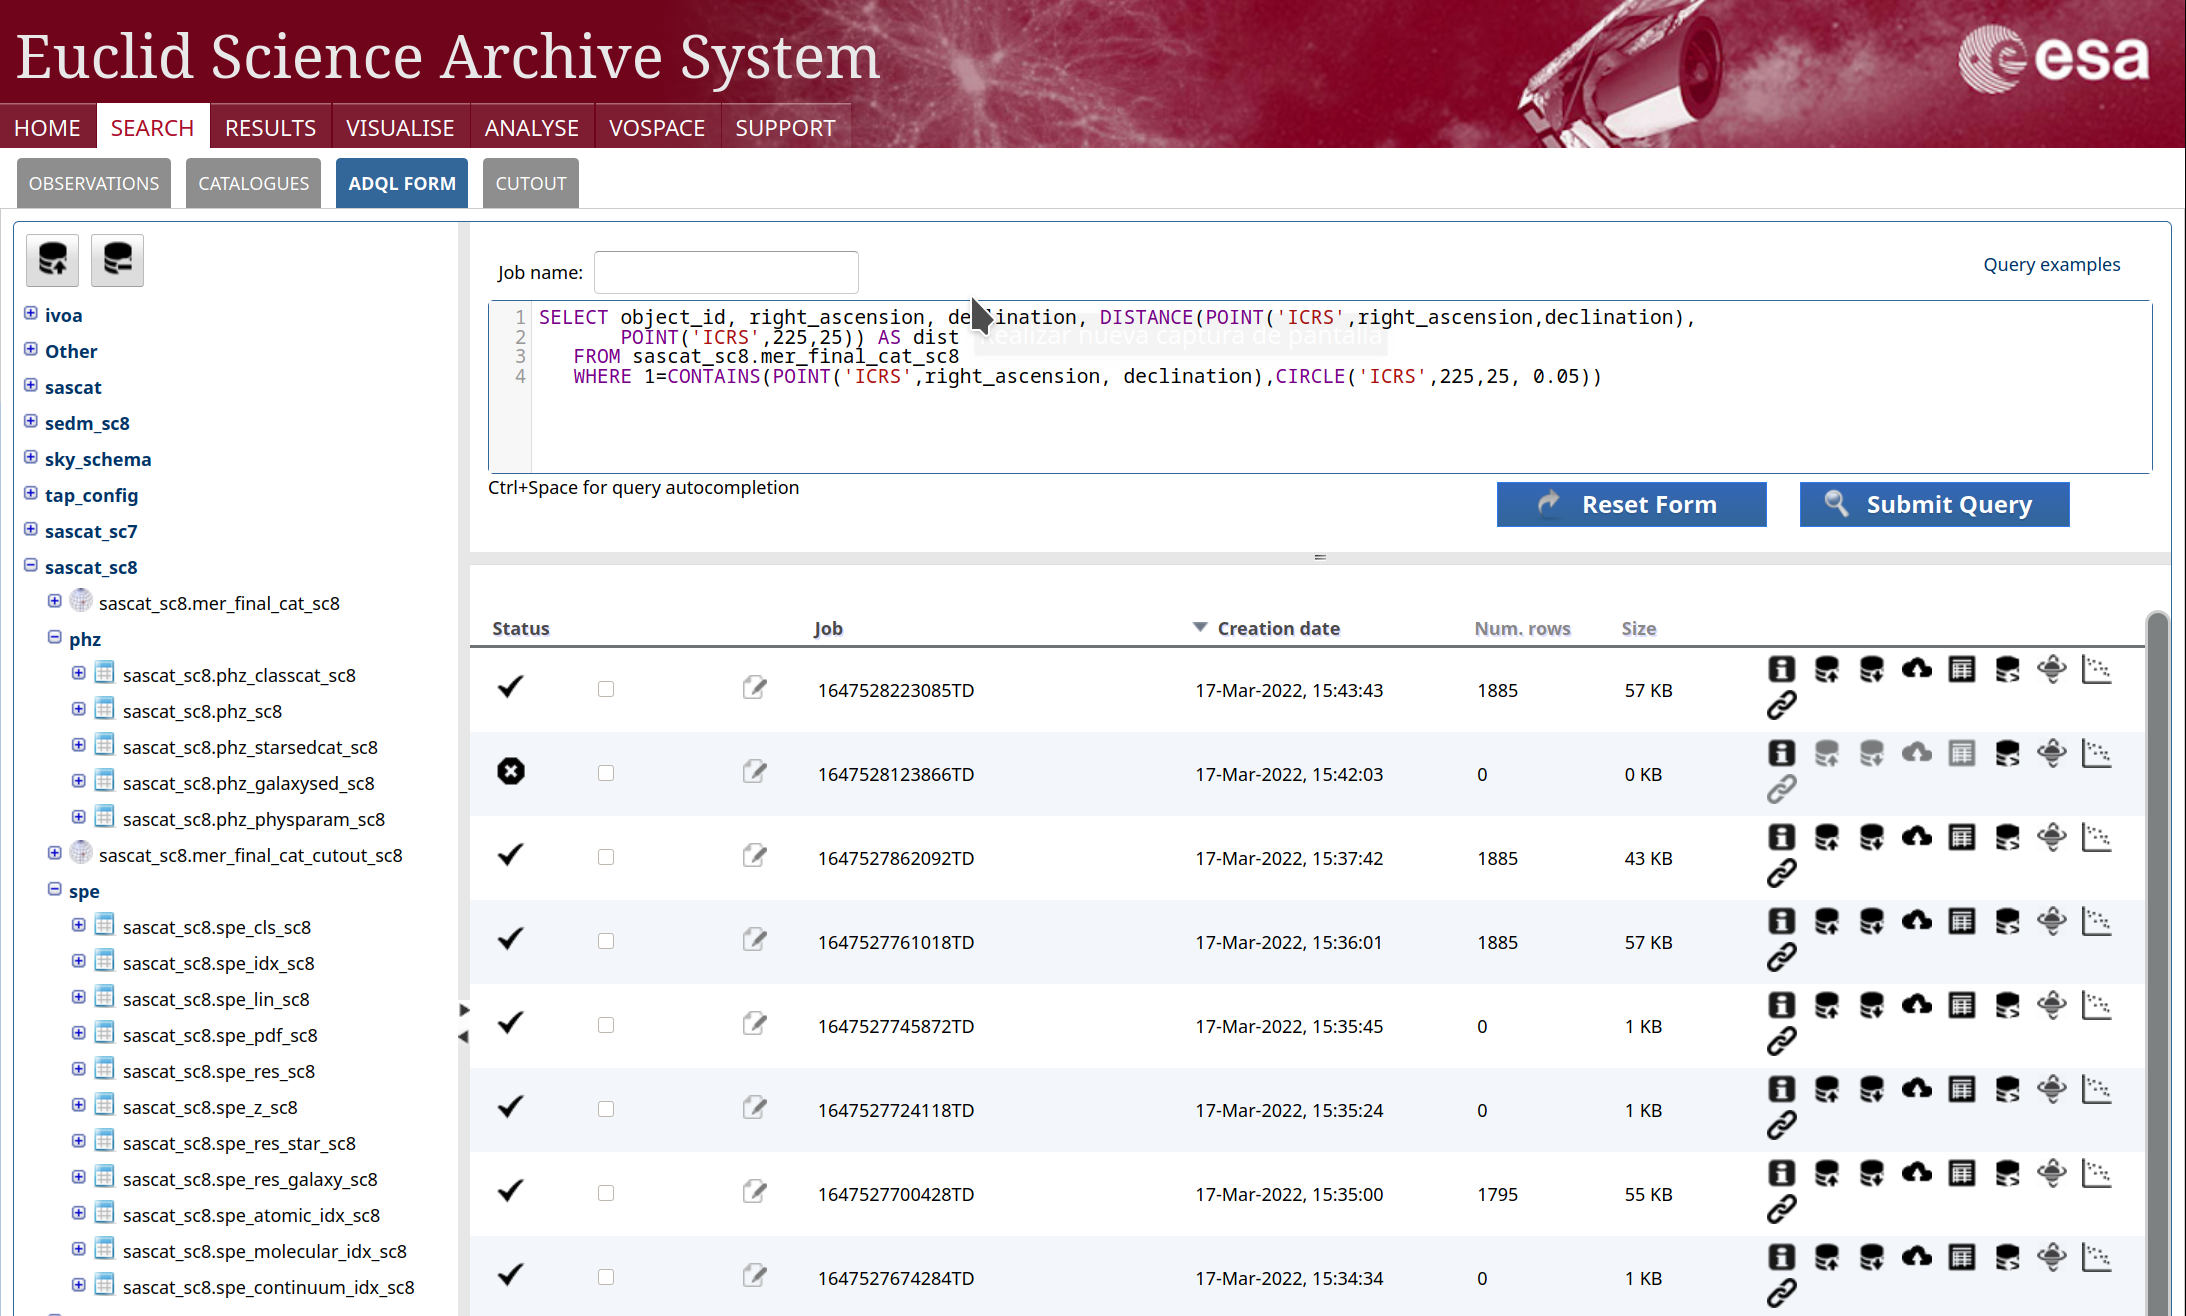This screenshot has width=2186, height=1316.
Task: Edit job name pencil for 1647528223085TD
Action: (x=755, y=687)
